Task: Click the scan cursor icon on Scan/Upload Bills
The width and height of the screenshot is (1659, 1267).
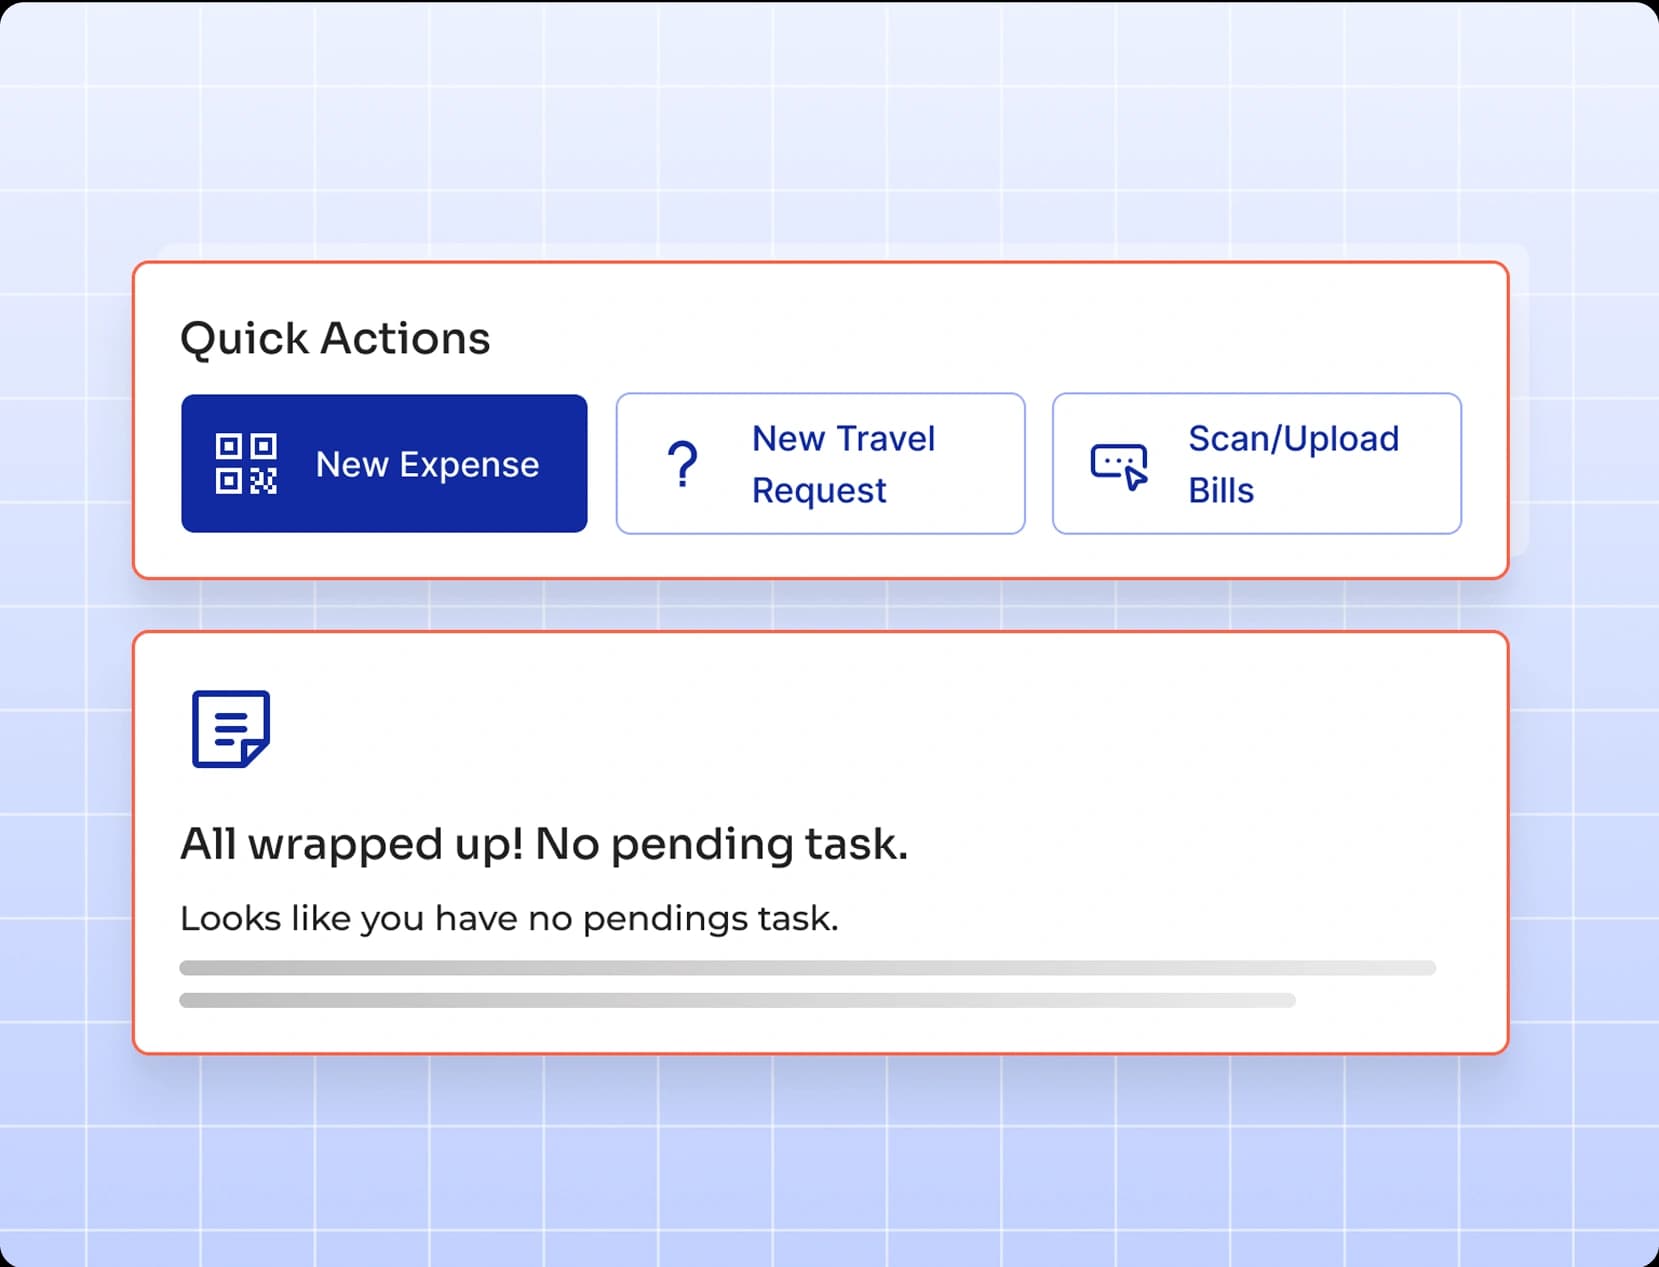Action: tap(1118, 463)
